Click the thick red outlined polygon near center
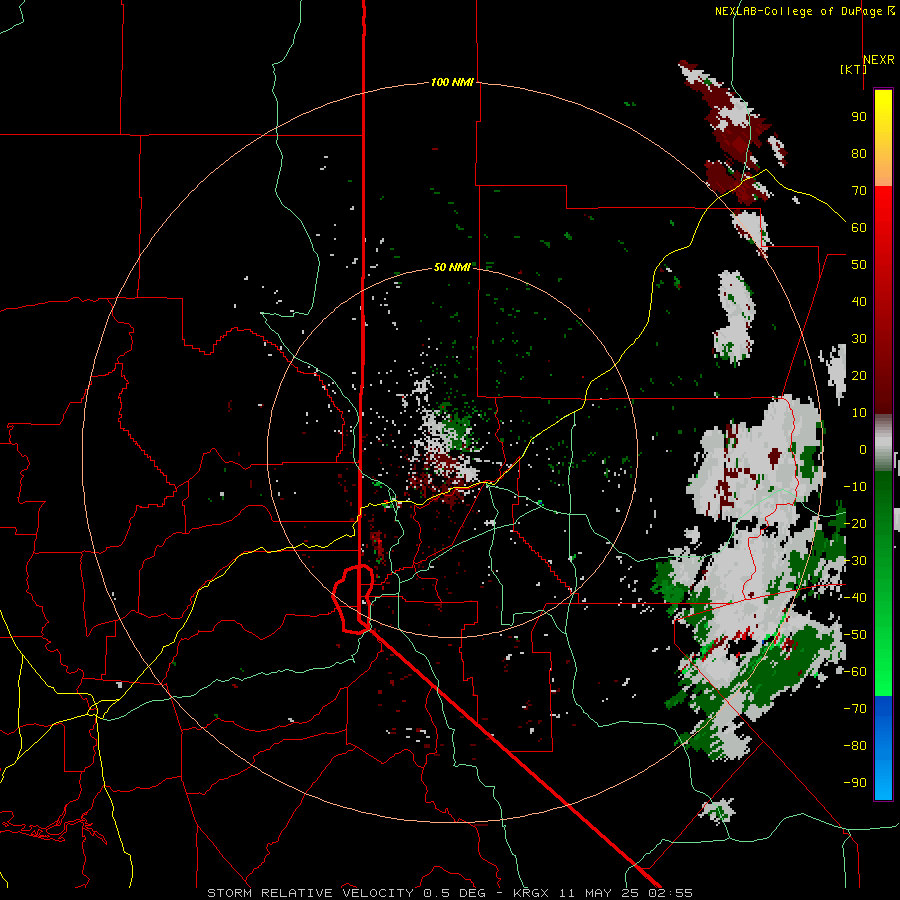The height and width of the screenshot is (900, 900). (353, 599)
